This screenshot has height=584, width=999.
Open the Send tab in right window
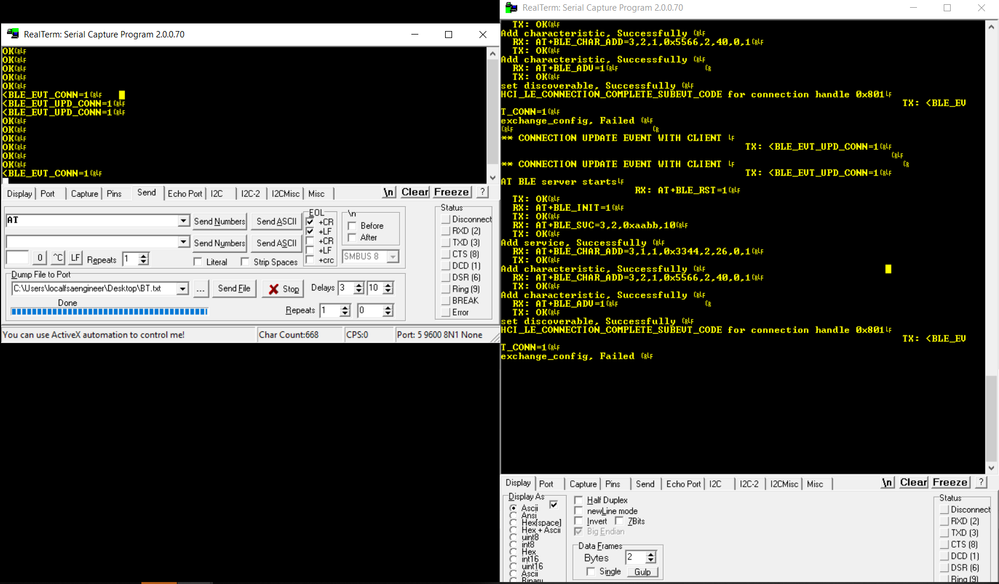645,484
